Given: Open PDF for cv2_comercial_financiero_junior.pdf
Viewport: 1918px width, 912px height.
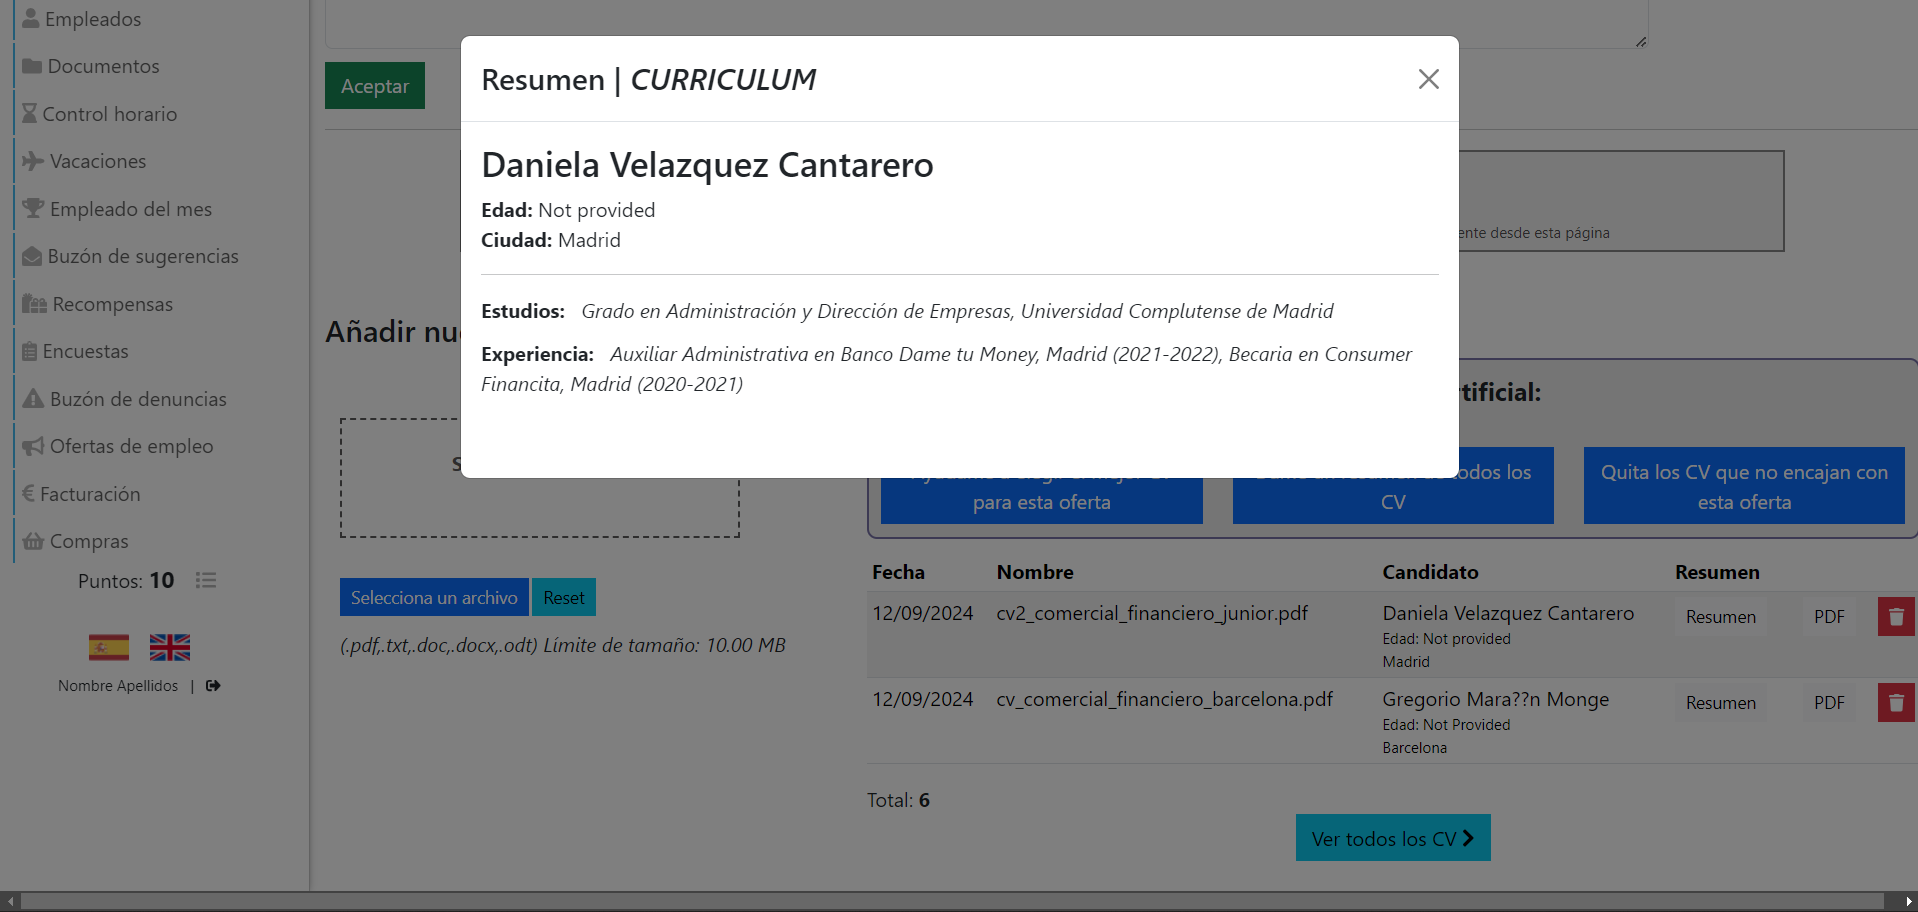Looking at the screenshot, I should [1829, 617].
